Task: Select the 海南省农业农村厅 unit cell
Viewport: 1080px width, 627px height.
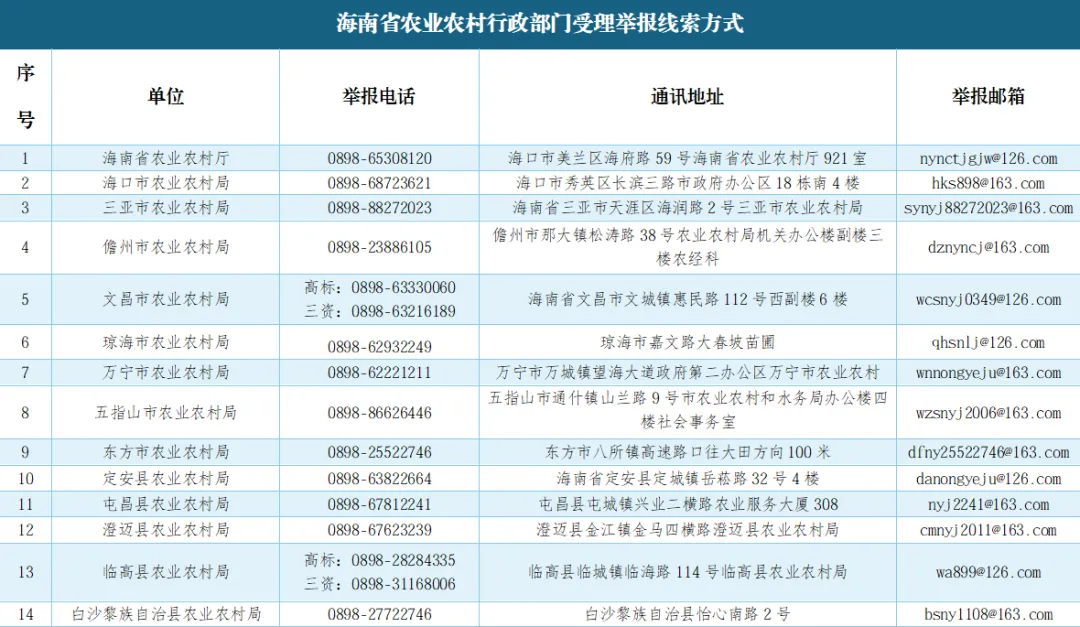Action: (166, 158)
